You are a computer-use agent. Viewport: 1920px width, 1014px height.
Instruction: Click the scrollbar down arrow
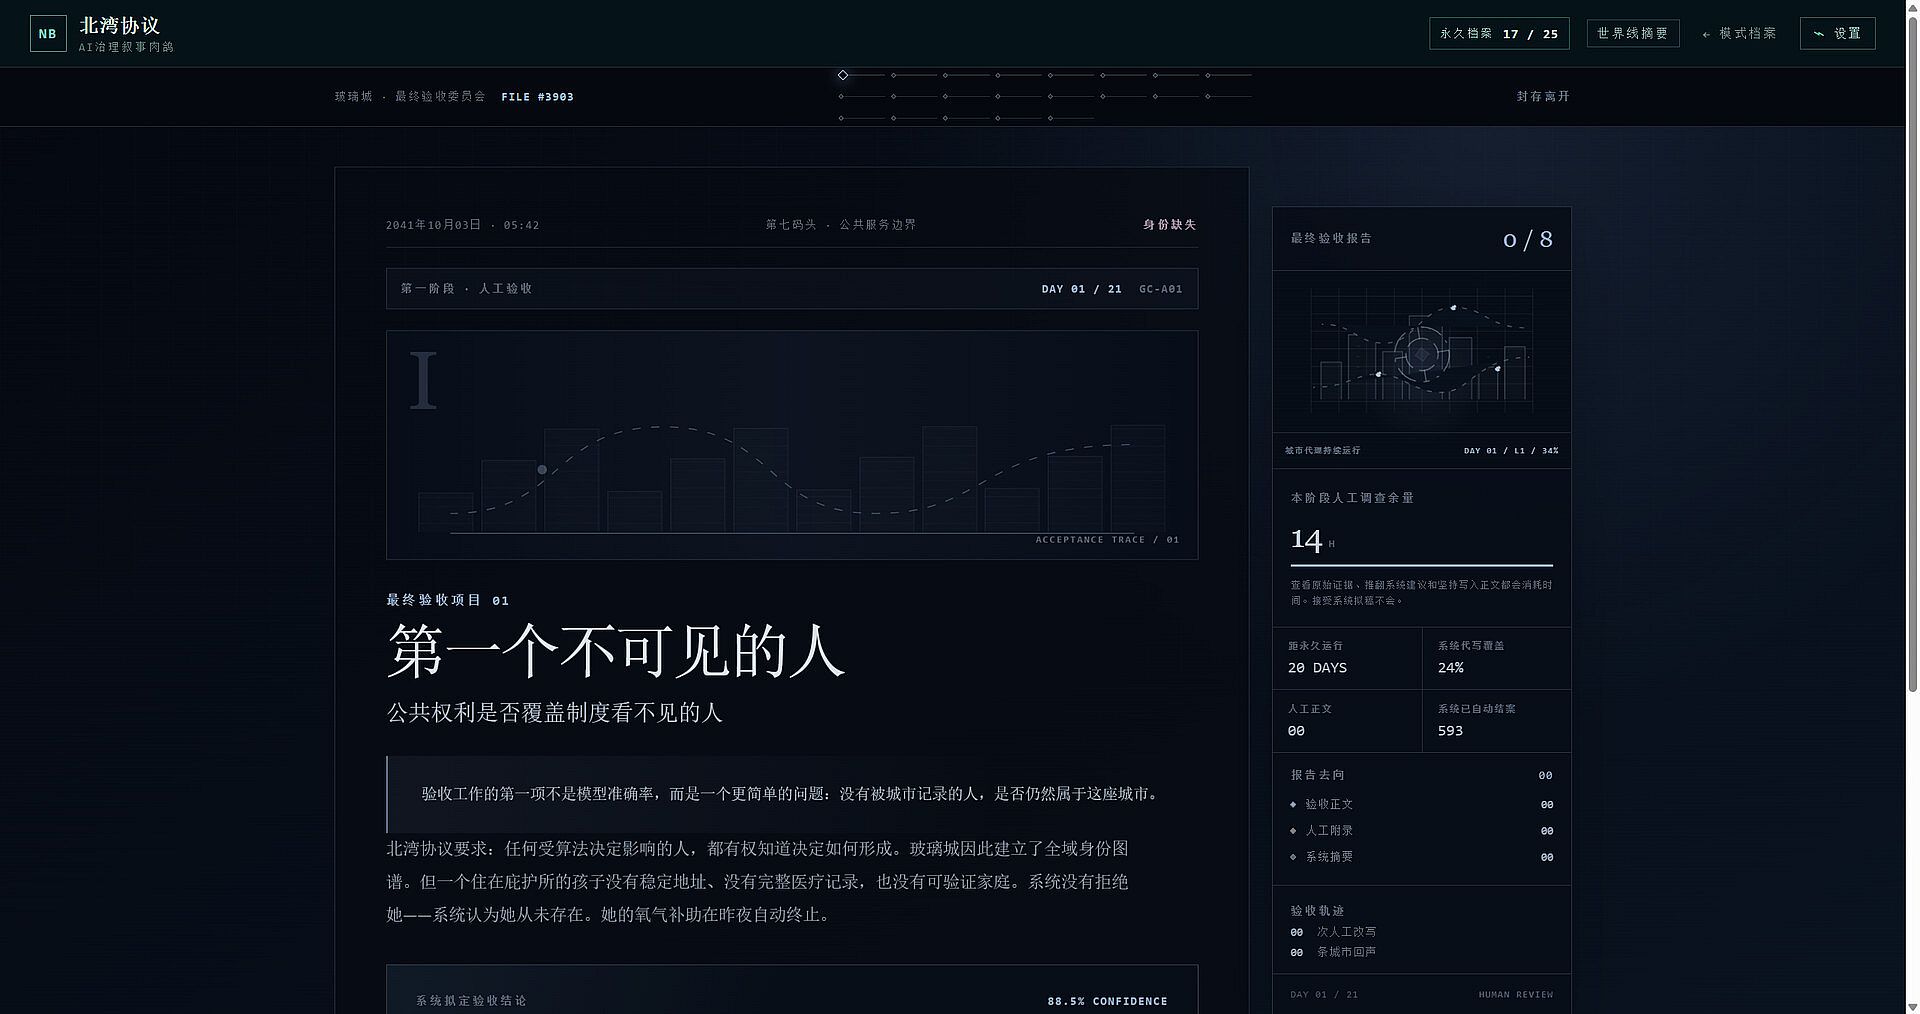(1911, 1006)
